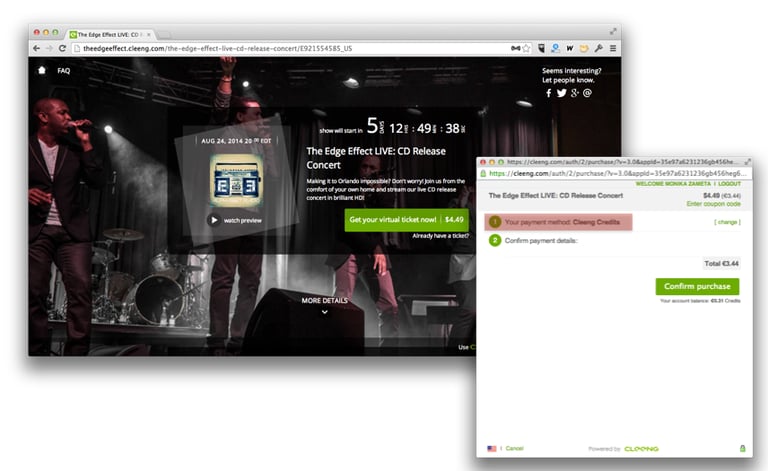Click the browser forward arrow
The width and height of the screenshot is (768, 471).
pyautogui.click(x=49, y=48)
